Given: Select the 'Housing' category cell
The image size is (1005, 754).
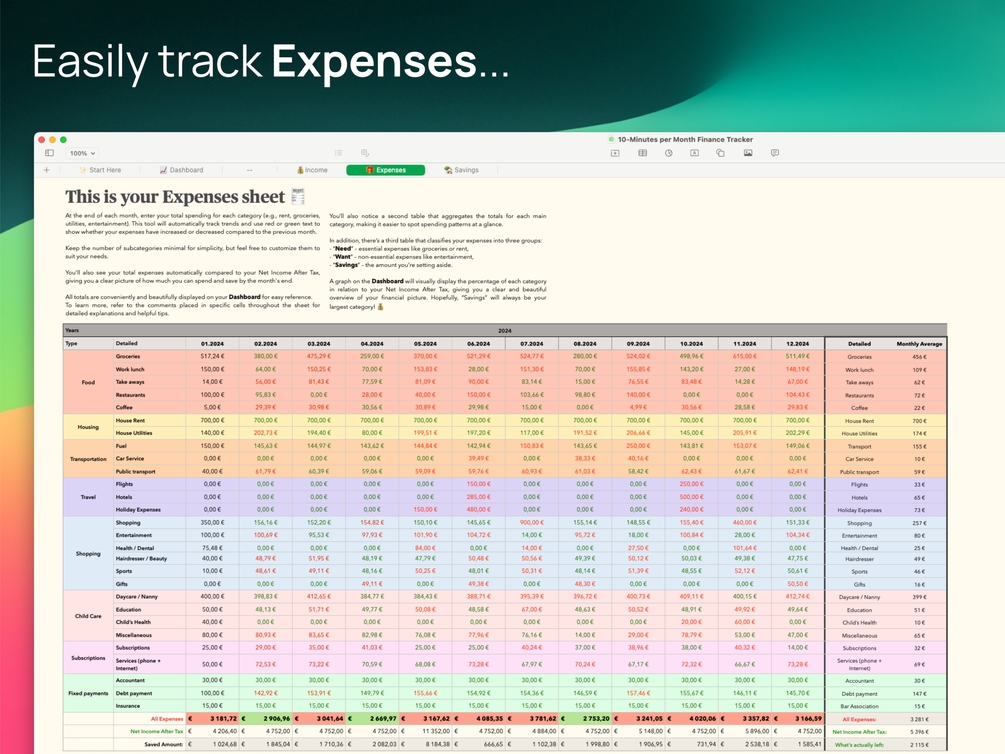Looking at the screenshot, I should click(88, 427).
